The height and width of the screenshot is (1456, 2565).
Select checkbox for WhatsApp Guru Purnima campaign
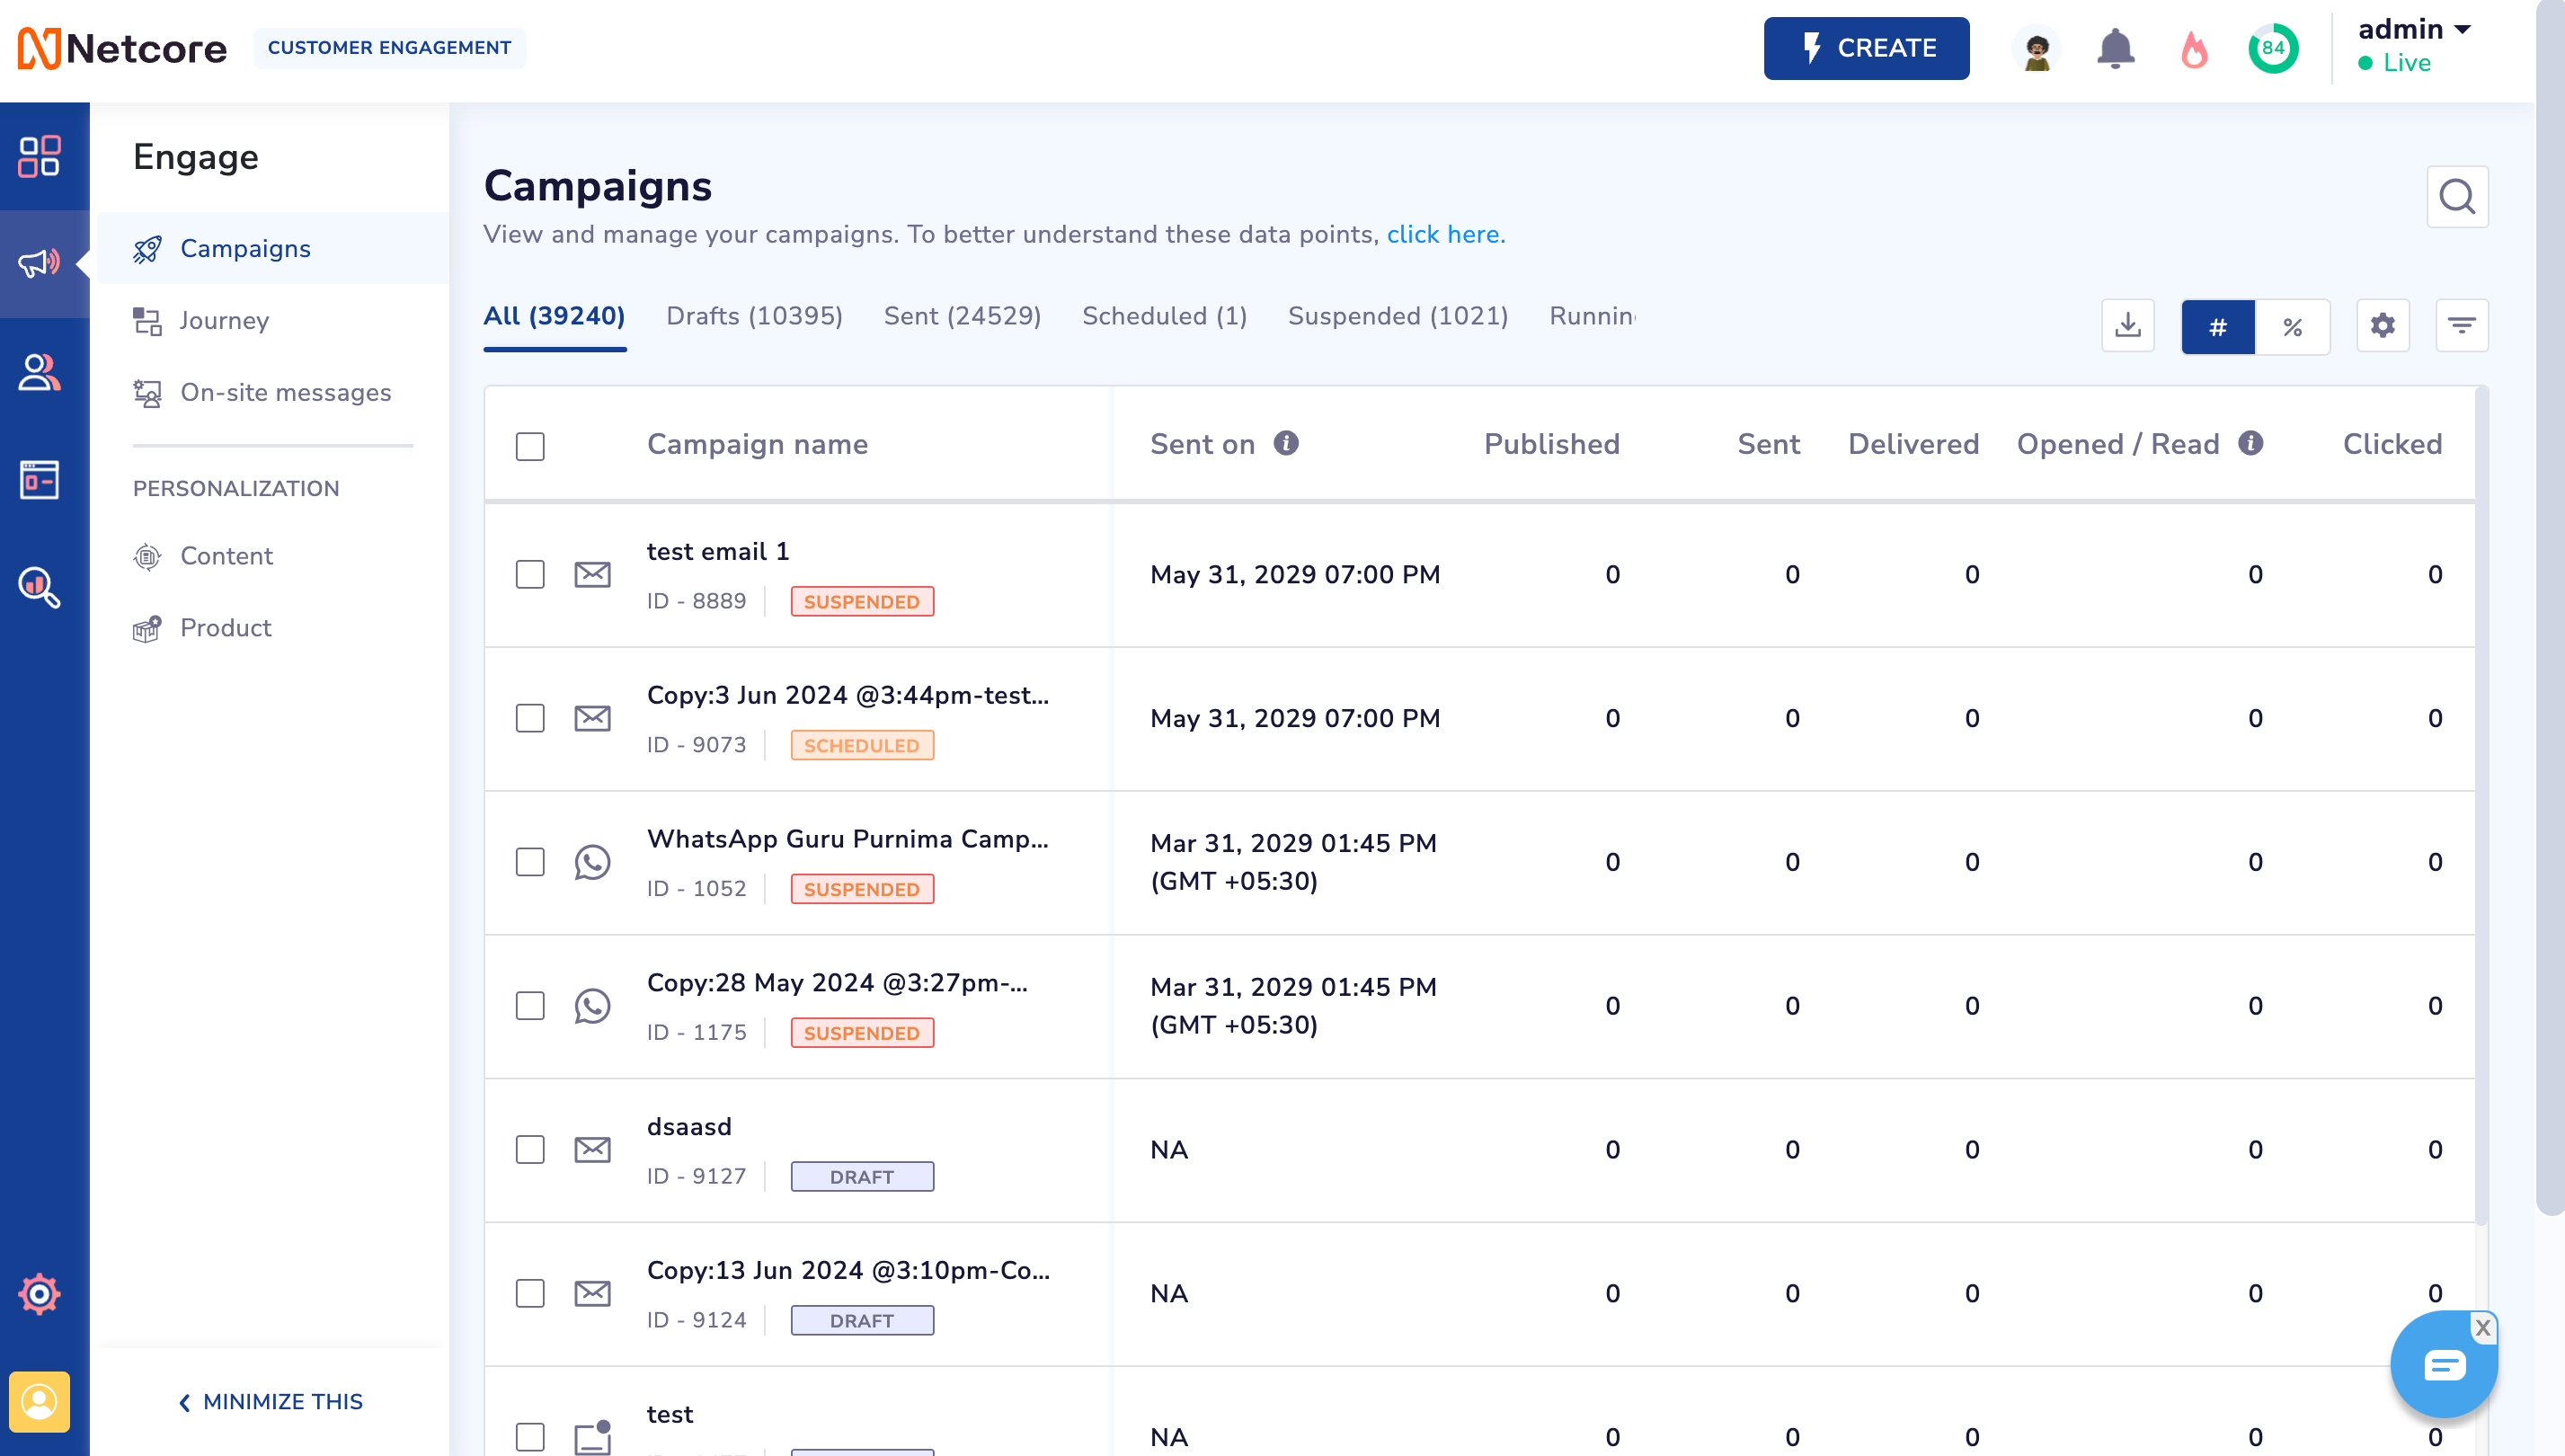point(530,862)
